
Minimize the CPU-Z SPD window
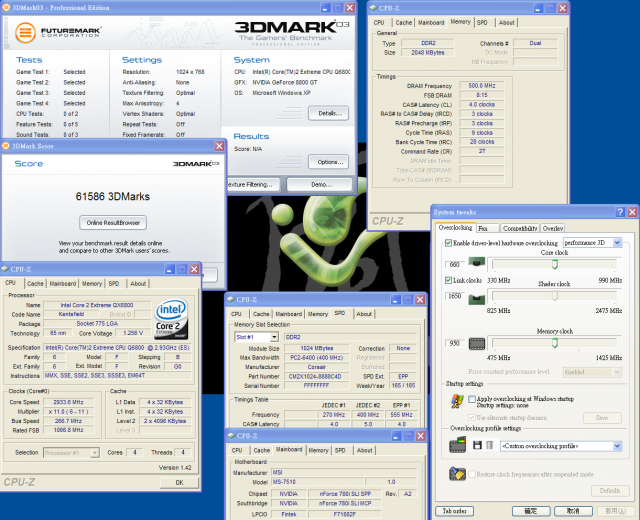tap(396, 300)
